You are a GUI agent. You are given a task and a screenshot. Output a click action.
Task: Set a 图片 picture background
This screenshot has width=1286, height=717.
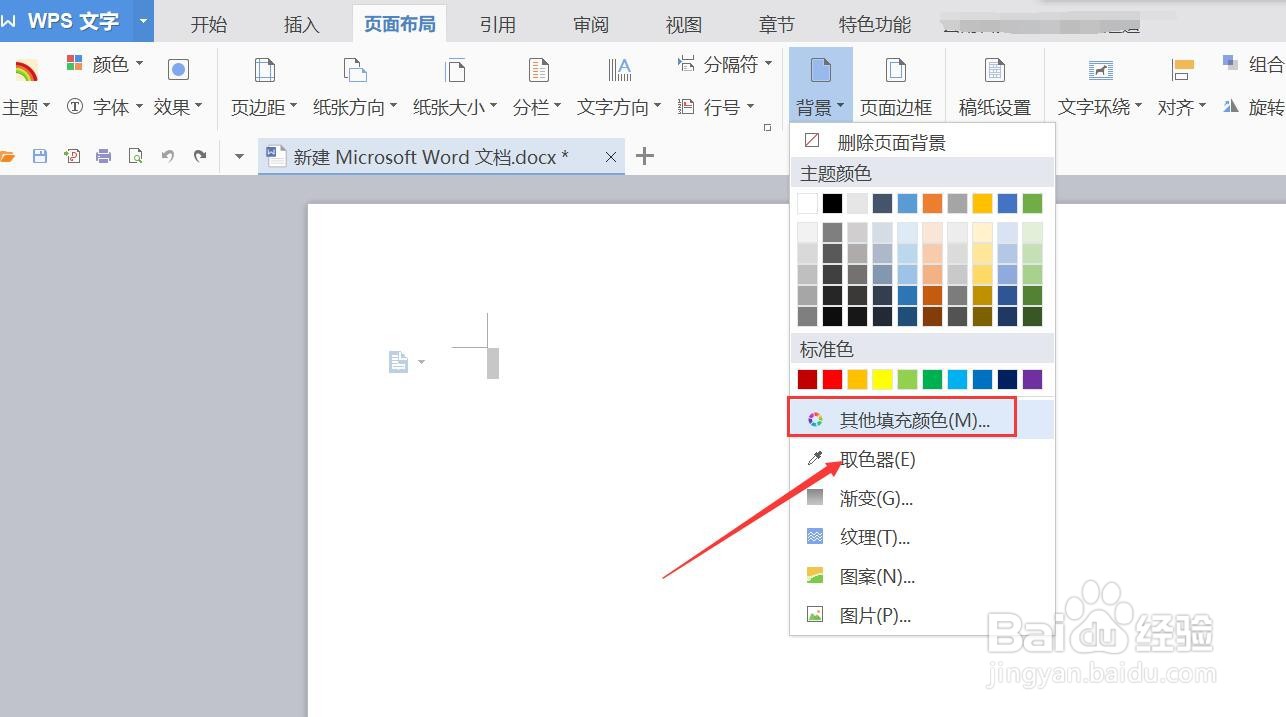[875, 615]
